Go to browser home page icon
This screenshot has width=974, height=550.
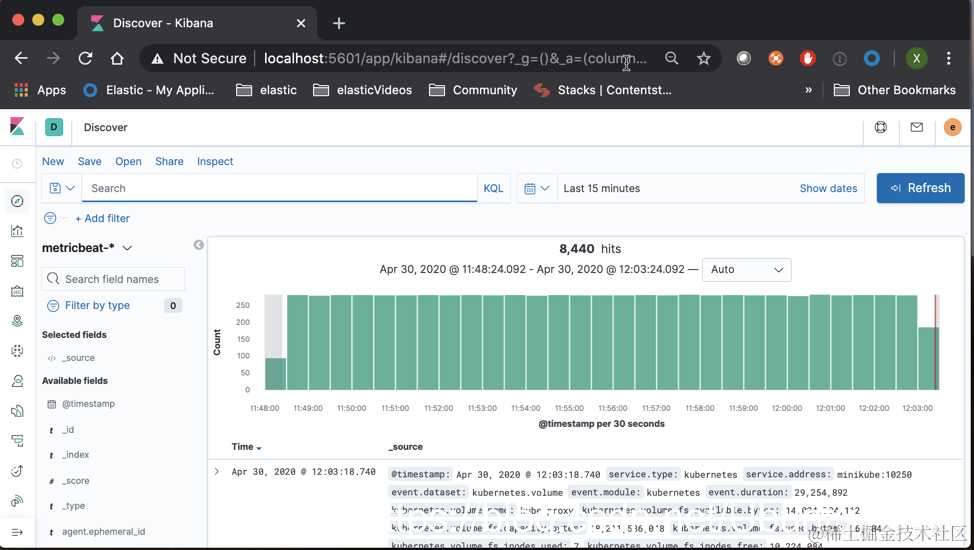[117, 58]
